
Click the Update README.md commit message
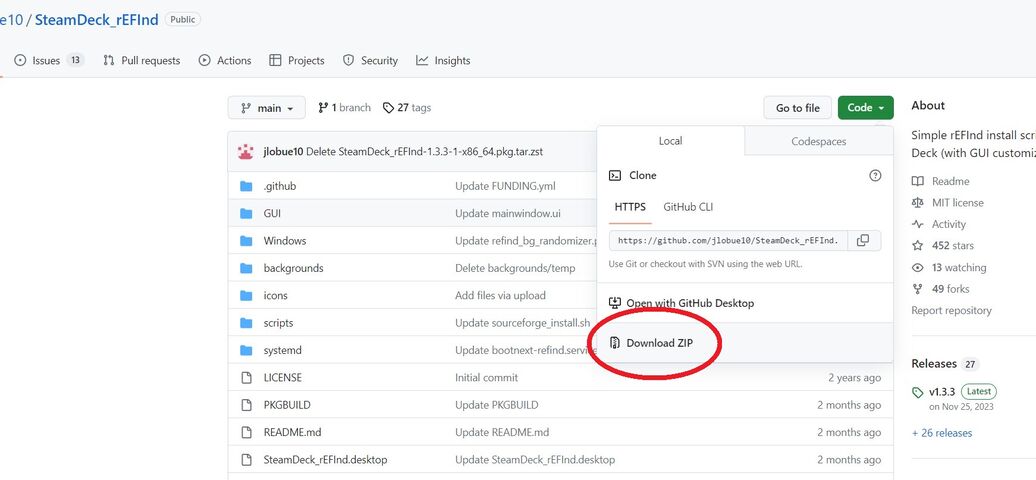coord(501,432)
